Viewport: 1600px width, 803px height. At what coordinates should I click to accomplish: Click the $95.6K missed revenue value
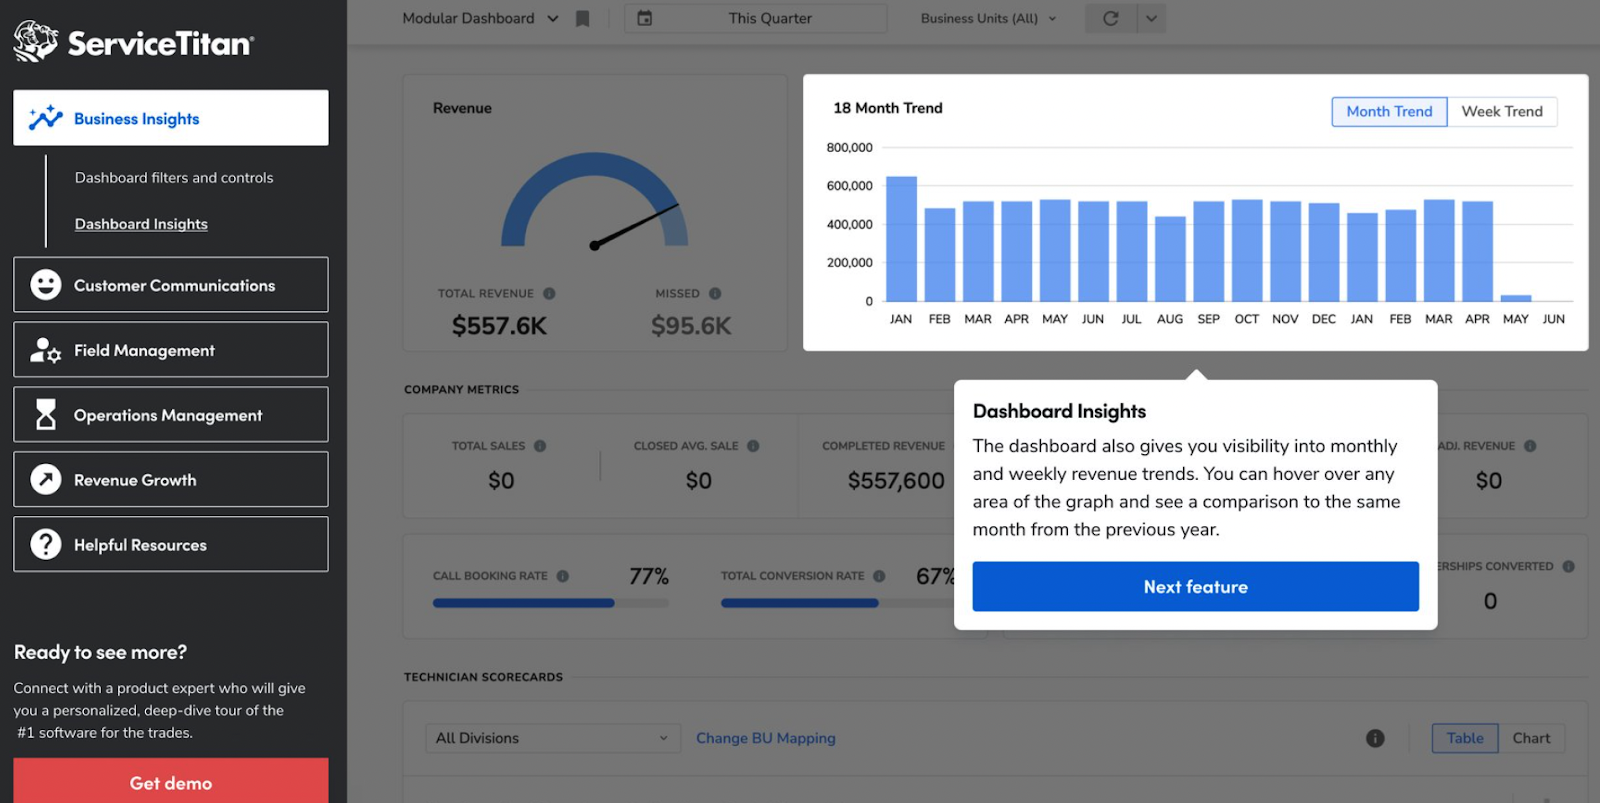click(691, 326)
